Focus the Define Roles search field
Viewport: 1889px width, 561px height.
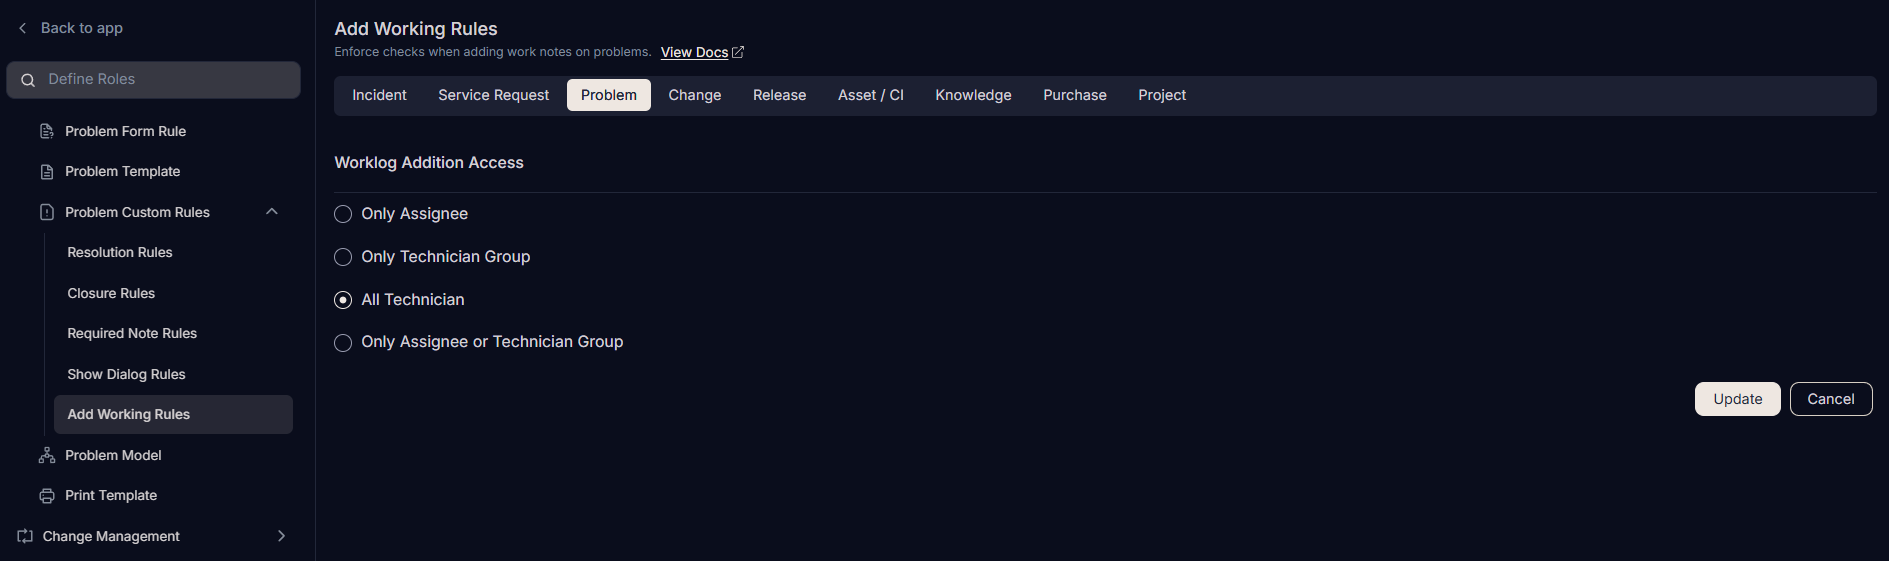tap(153, 80)
